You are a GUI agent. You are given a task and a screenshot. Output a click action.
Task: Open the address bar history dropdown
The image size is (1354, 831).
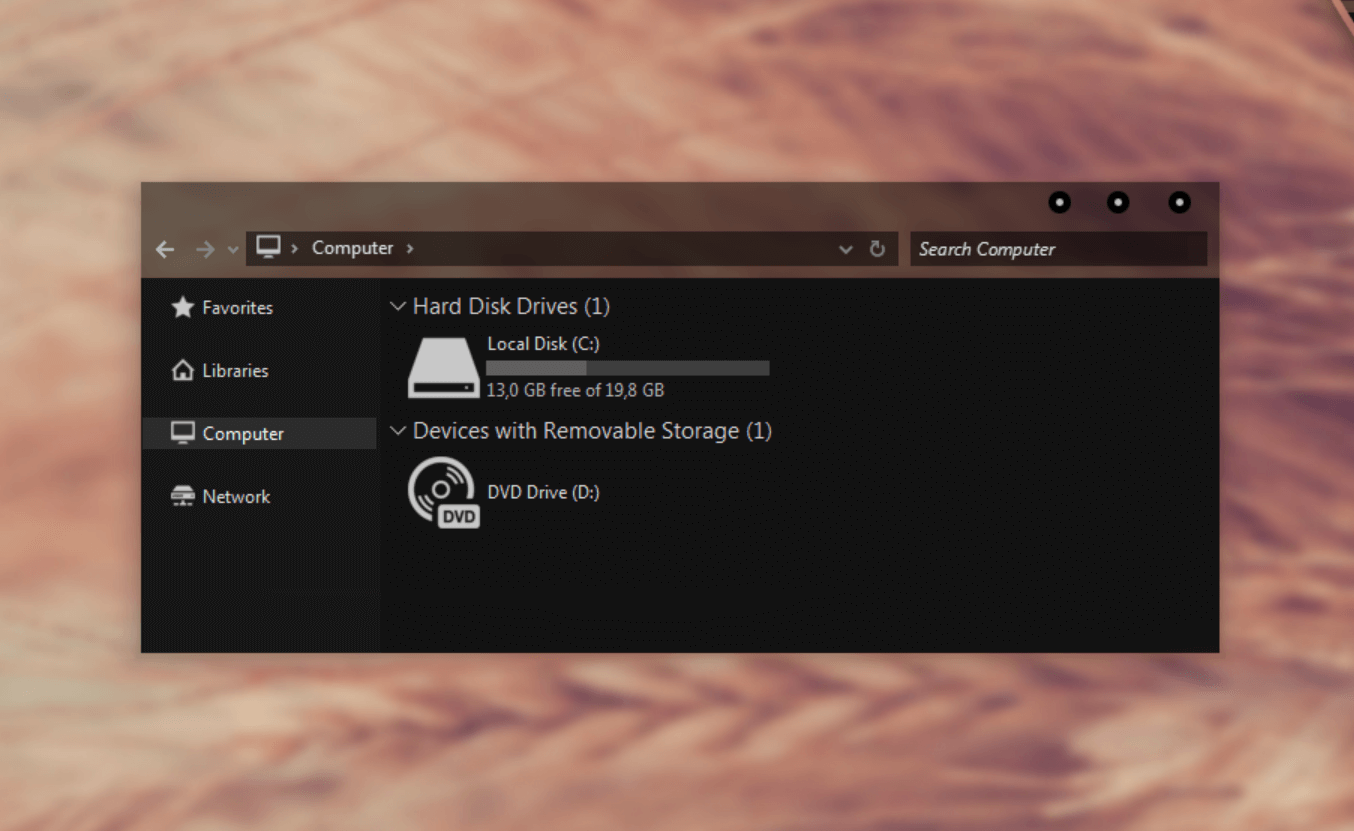[x=845, y=249]
